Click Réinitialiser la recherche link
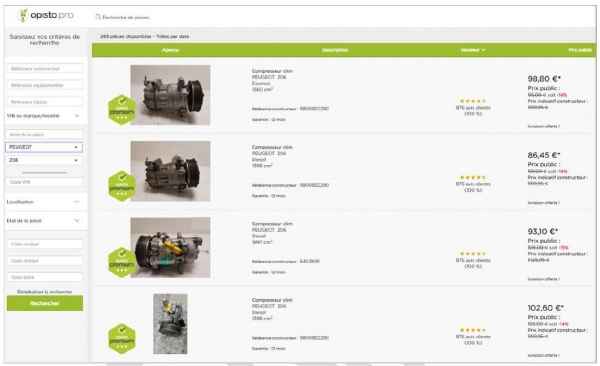Image resolution: width=600 pixels, height=366 pixels. [x=44, y=292]
